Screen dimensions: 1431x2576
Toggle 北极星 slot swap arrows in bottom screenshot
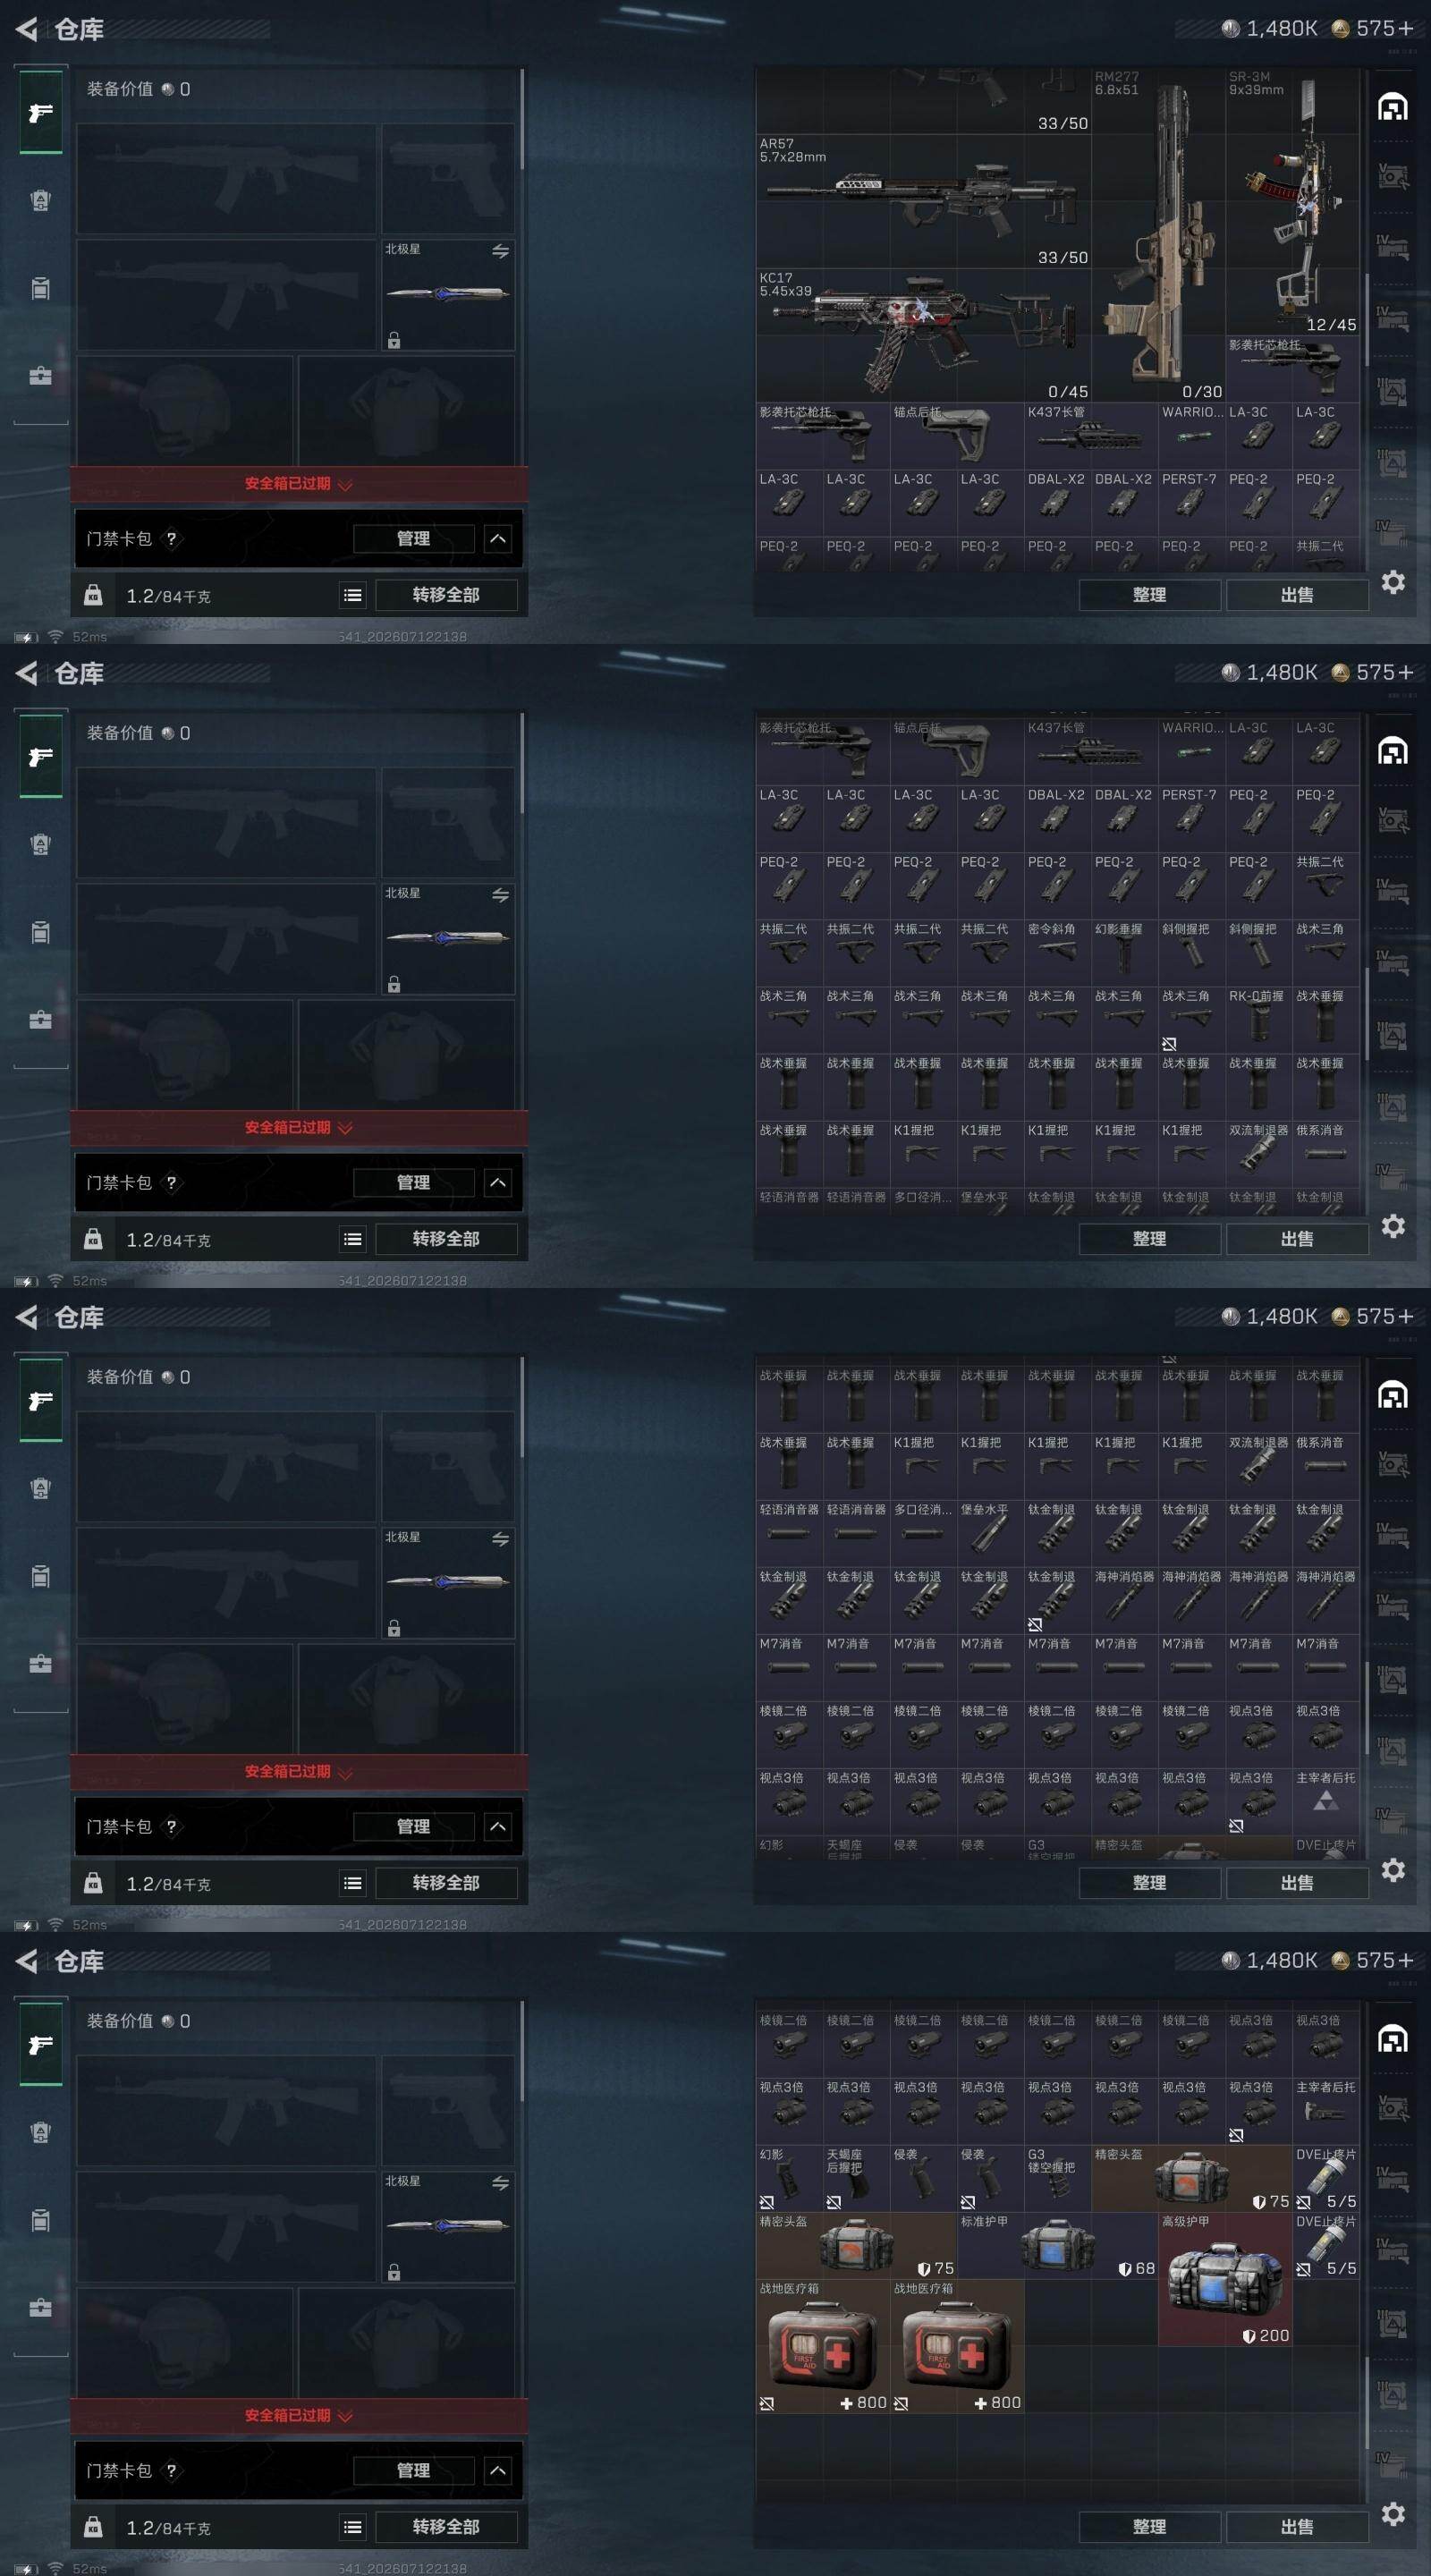click(500, 2183)
